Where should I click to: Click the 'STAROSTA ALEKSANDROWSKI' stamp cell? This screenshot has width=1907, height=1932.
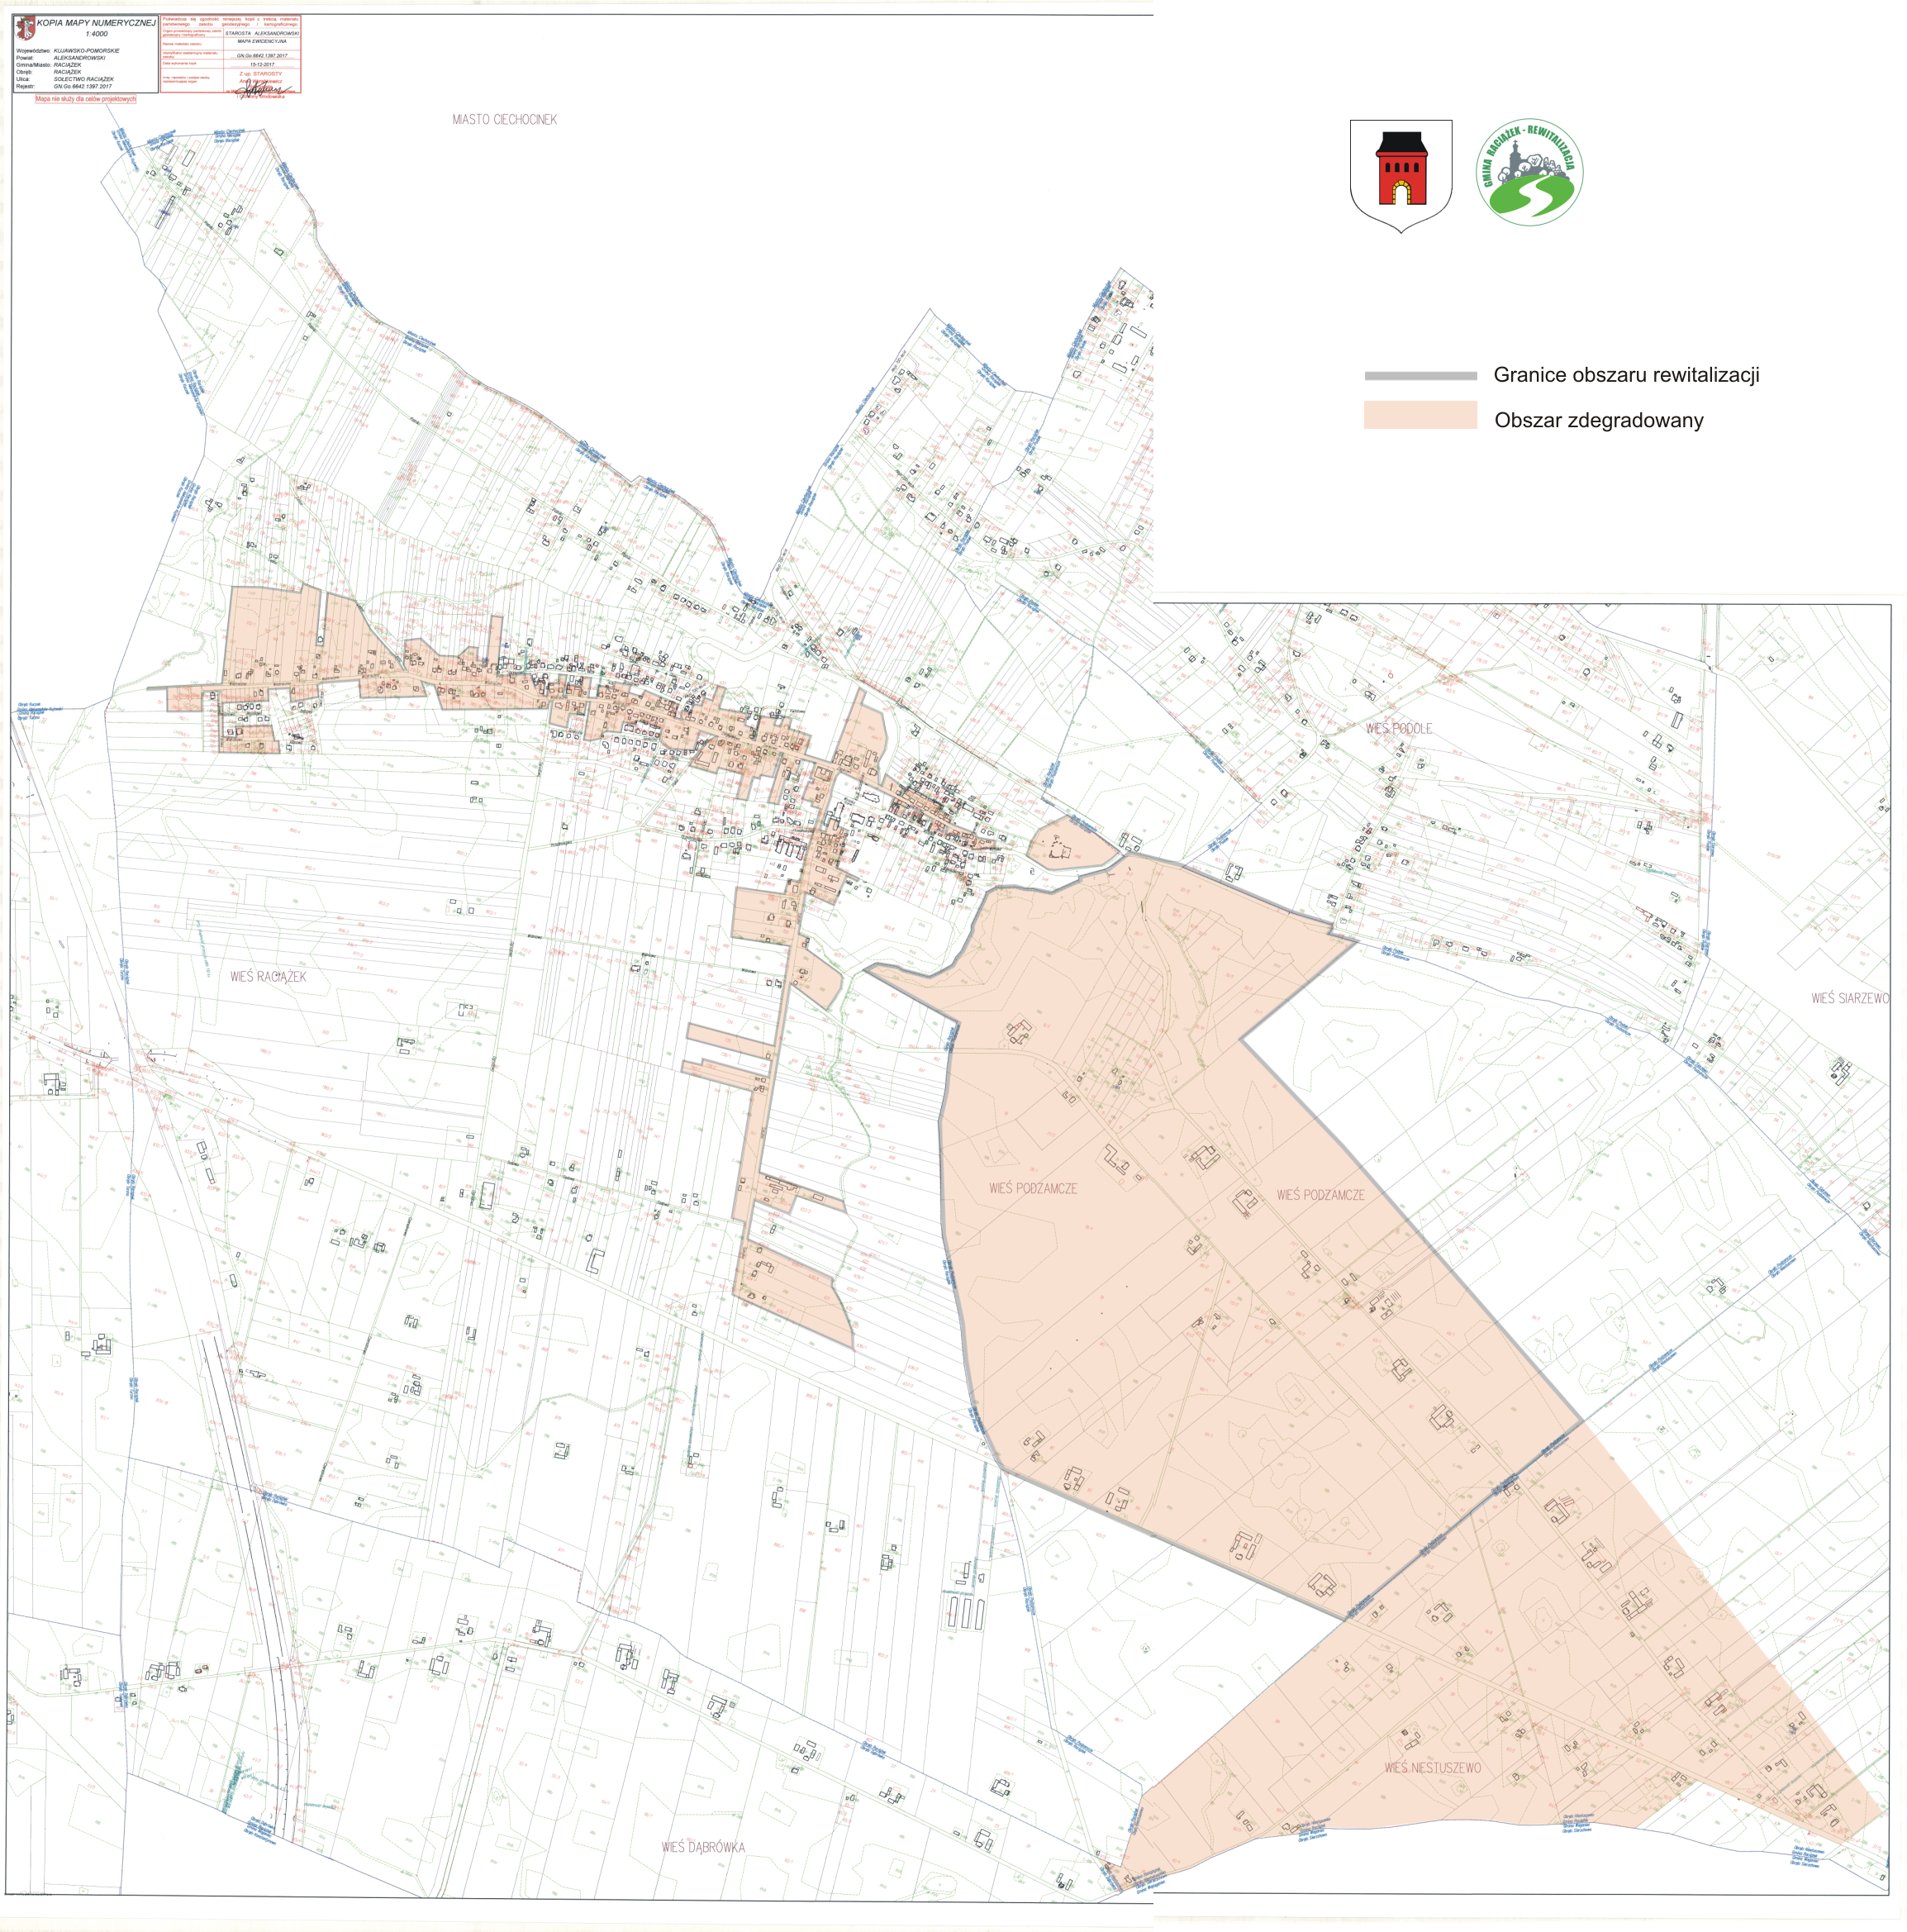tap(262, 33)
